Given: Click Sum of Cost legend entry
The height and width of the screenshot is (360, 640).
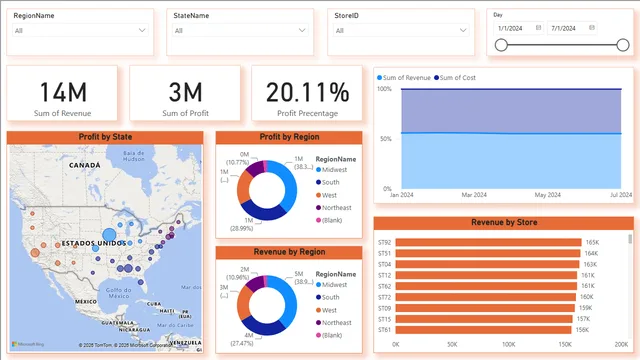Looking at the screenshot, I should (x=455, y=78).
